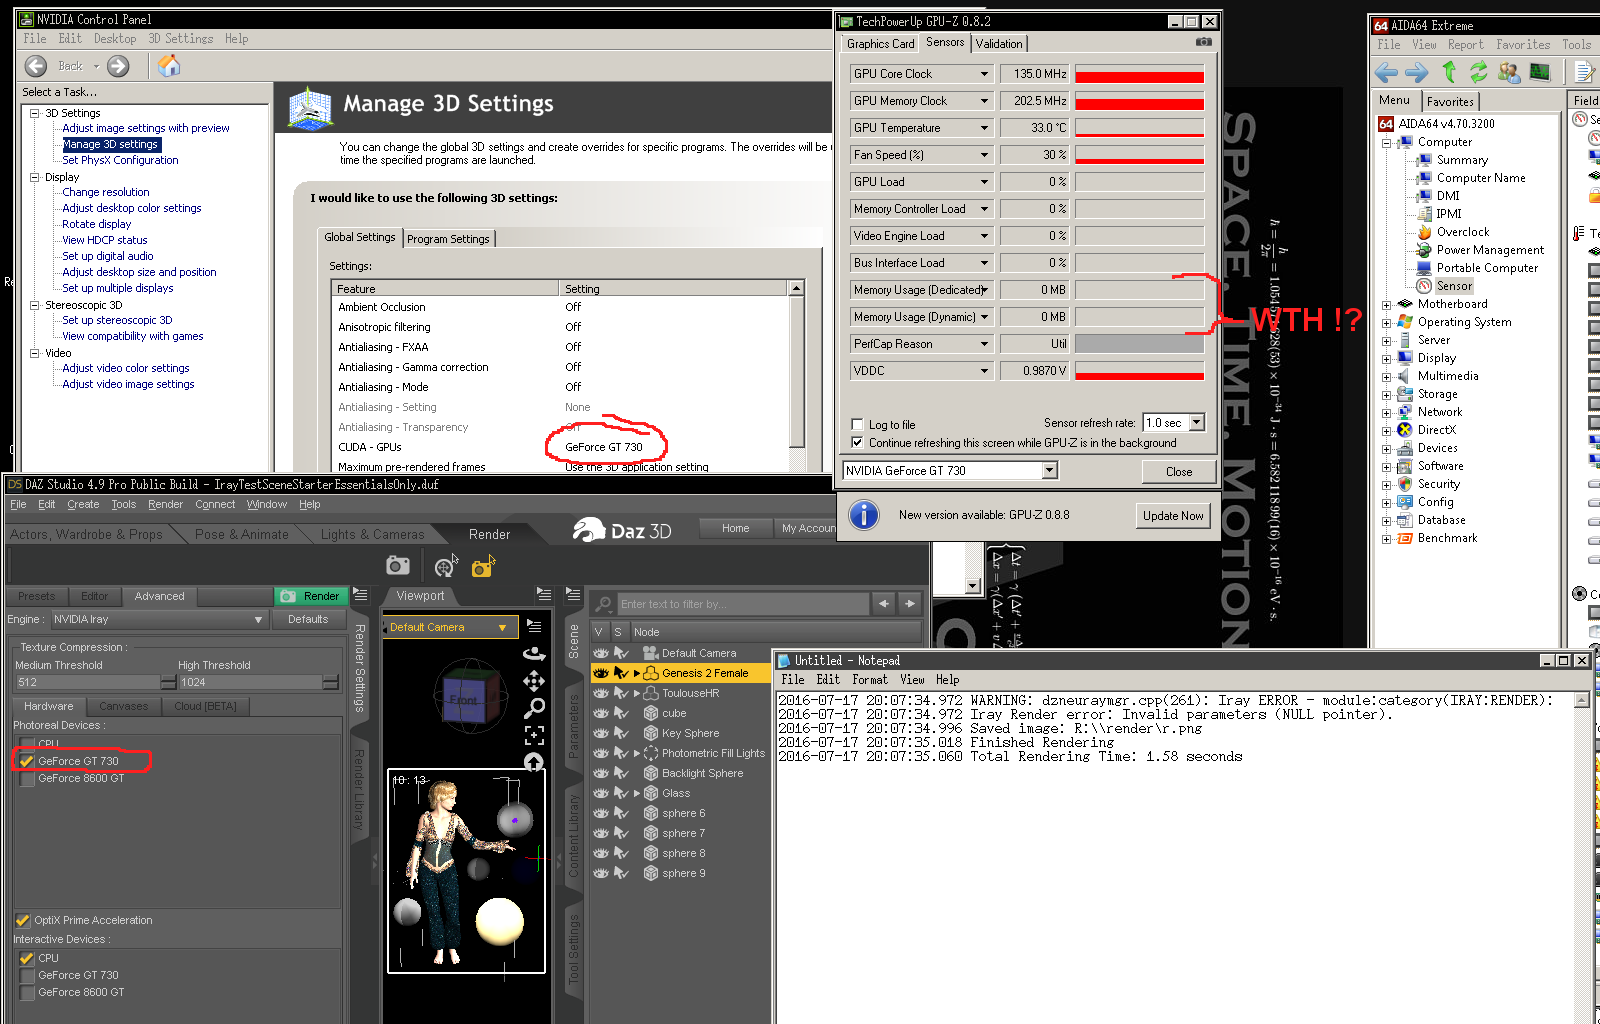Click the Home icon in NVIDIA Control Panel
1600x1024 pixels.
170,66
